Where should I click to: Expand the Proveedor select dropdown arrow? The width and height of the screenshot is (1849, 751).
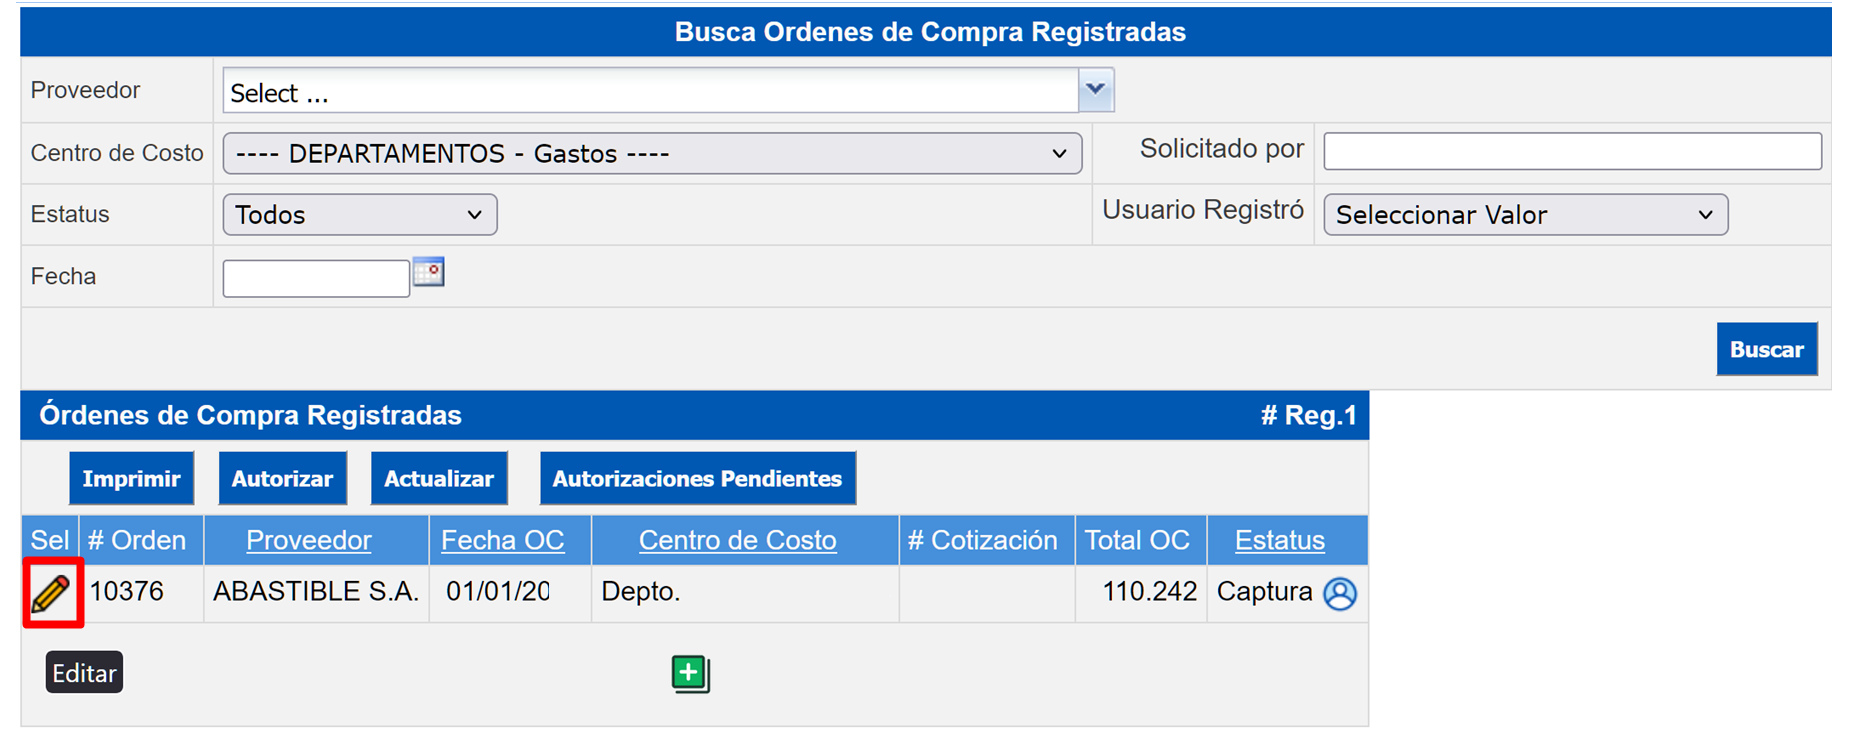1096,90
